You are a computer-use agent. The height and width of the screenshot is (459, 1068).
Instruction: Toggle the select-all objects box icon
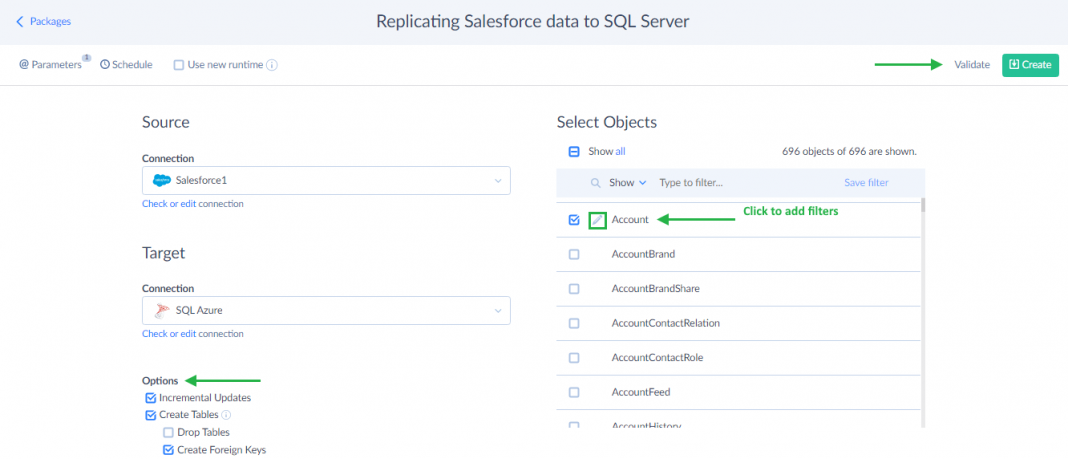[574, 152]
